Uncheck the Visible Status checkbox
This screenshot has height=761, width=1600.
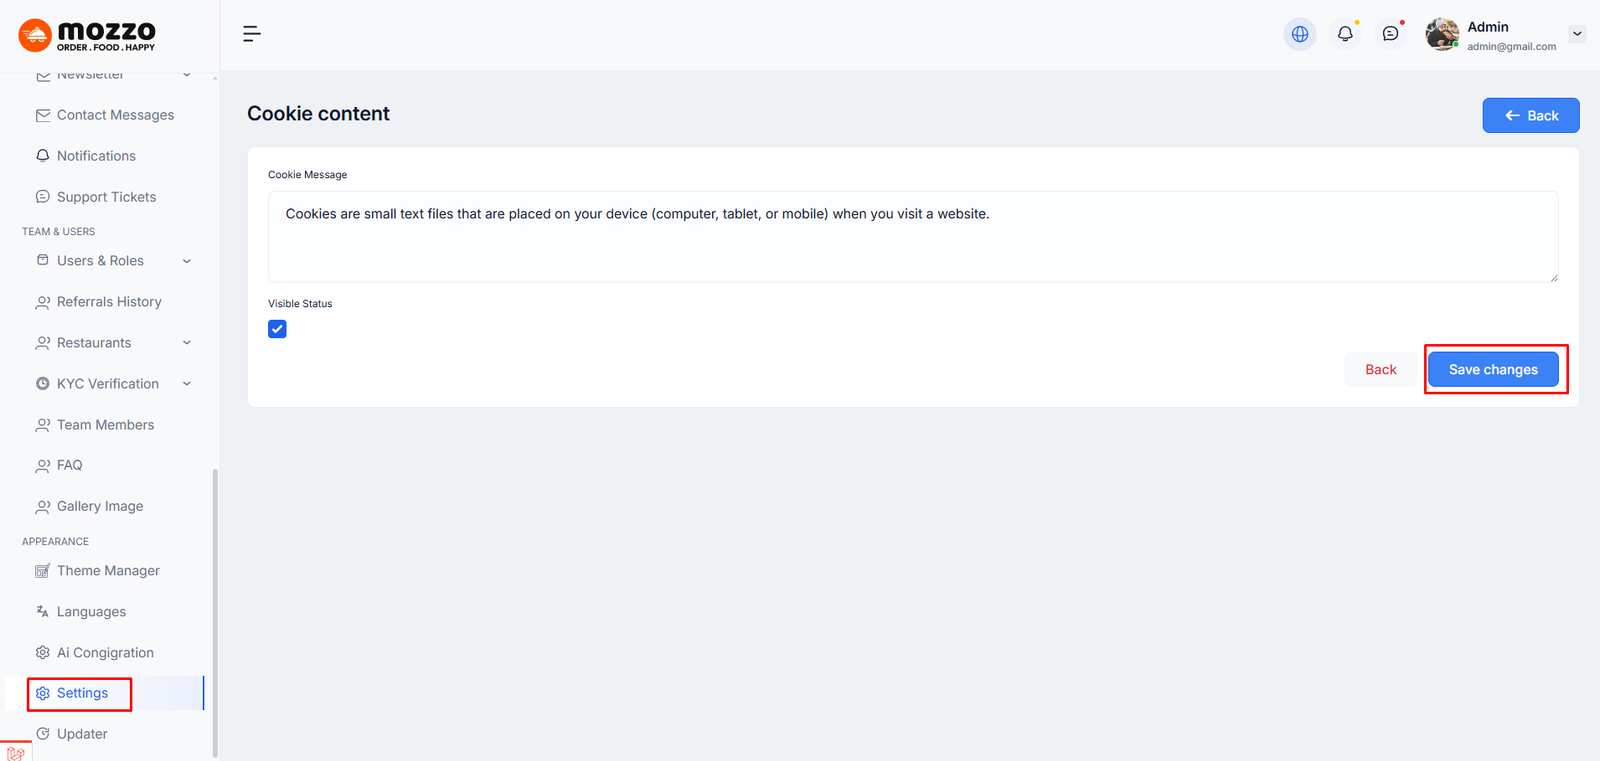point(277,329)
